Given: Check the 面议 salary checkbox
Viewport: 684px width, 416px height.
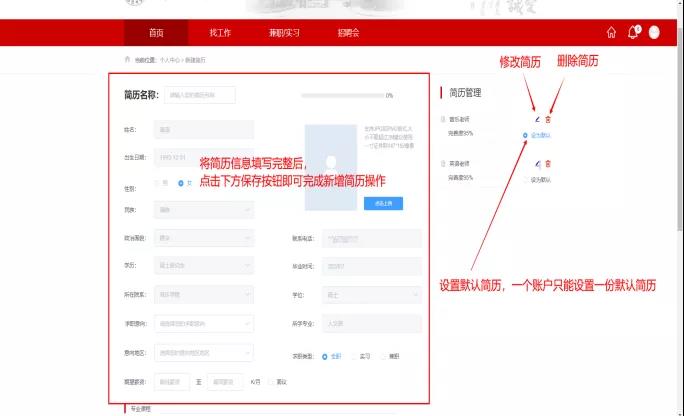Looking at the screenshot, I should point(270,382).
